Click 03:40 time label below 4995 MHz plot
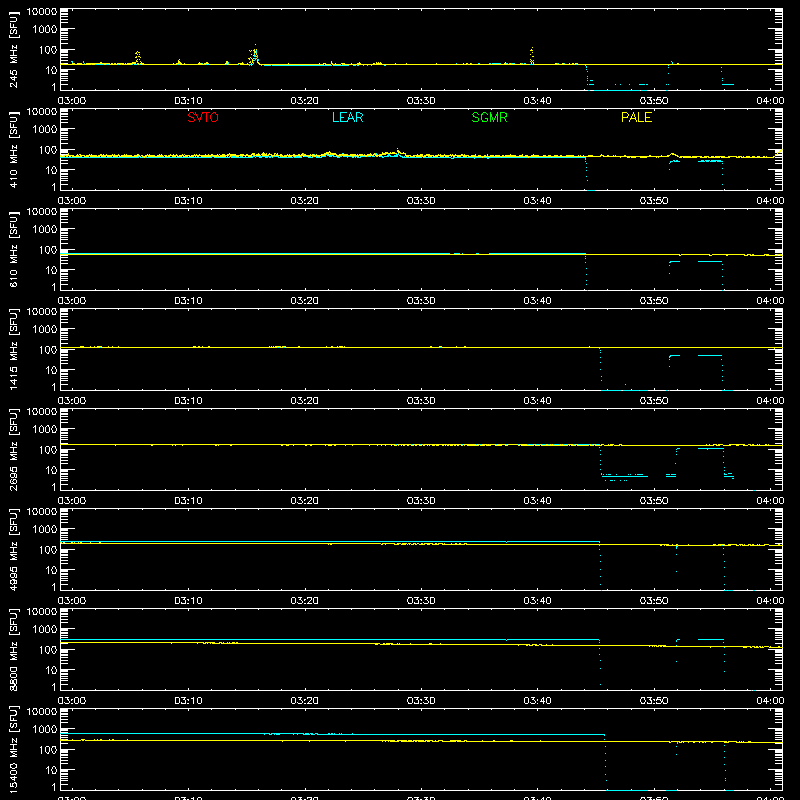The image size is (800, 800). pos(537,601)
